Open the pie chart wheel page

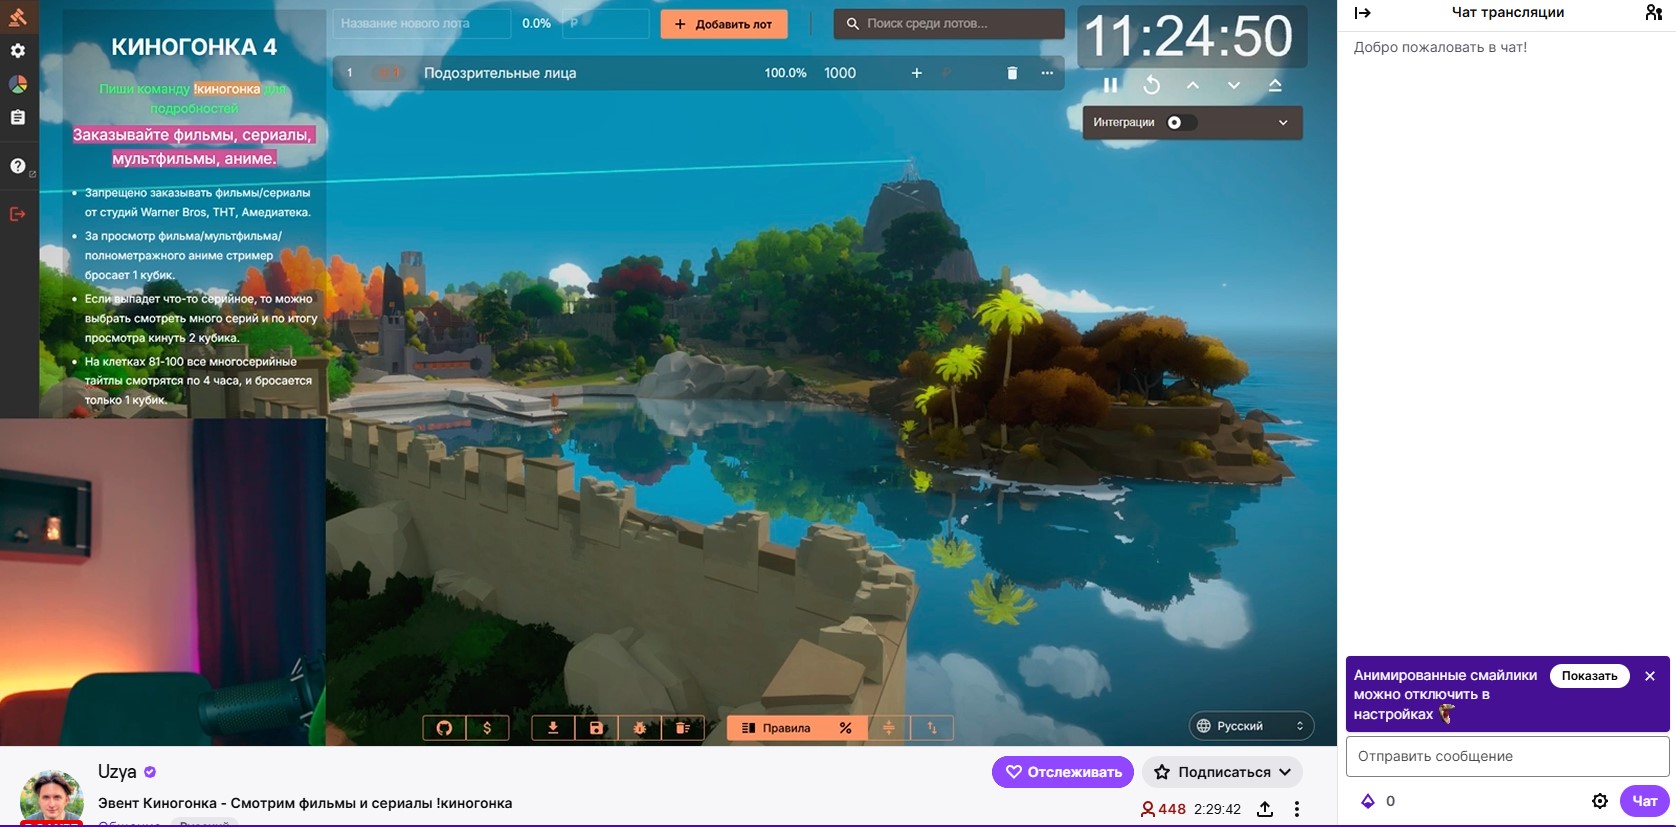pos(18,84)
